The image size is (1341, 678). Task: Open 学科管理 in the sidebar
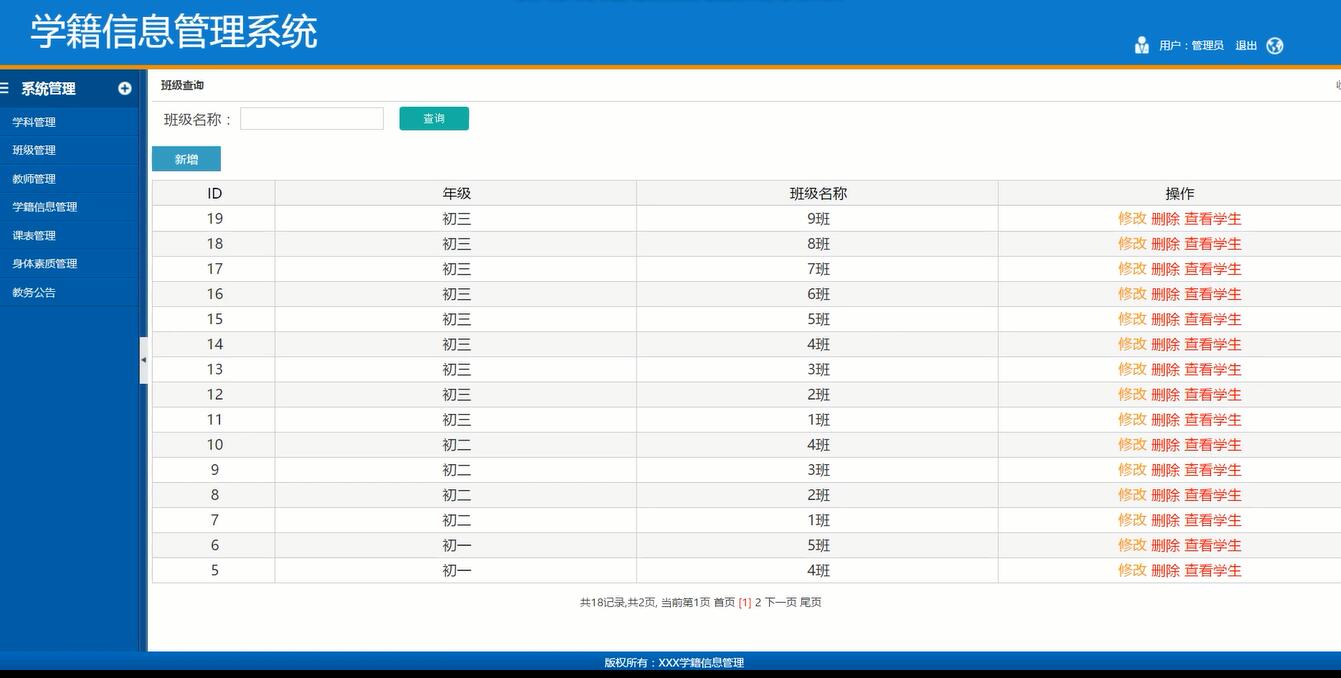click(34, 122)
